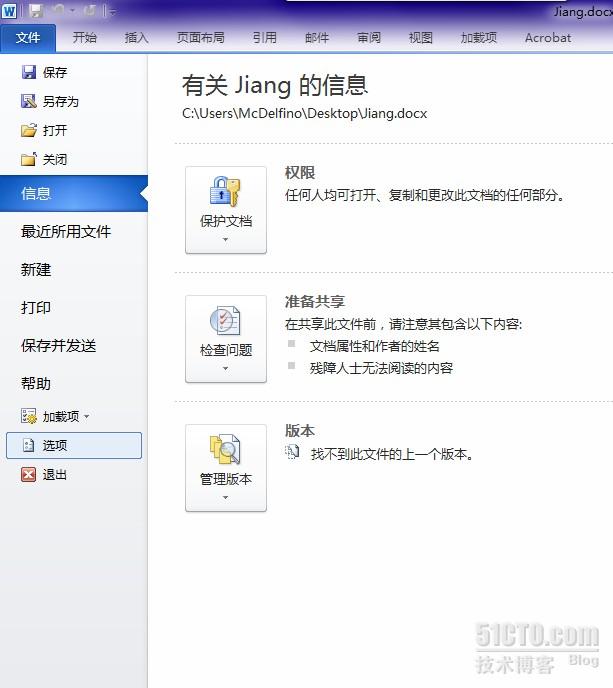This screenshot has width=613, height=688.
Task: Click the text 找不到此文件的上一个版本
Action: pyautogui.click(x=392, y=454)
